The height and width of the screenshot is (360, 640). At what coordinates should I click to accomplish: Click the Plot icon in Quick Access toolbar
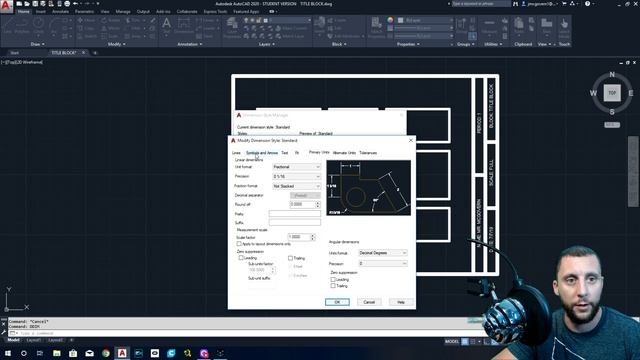pyautogui.click(x=67, y=4)
